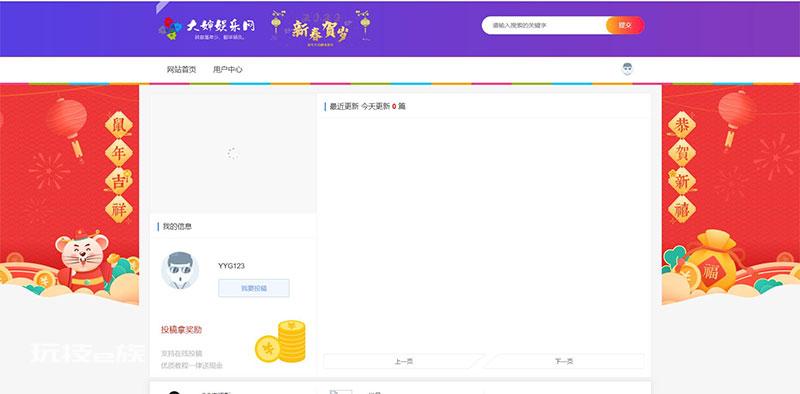This screenshot has width=800, height=394.
Task: Click the mouse mascot in the left banner
Action: pos(83,262)
